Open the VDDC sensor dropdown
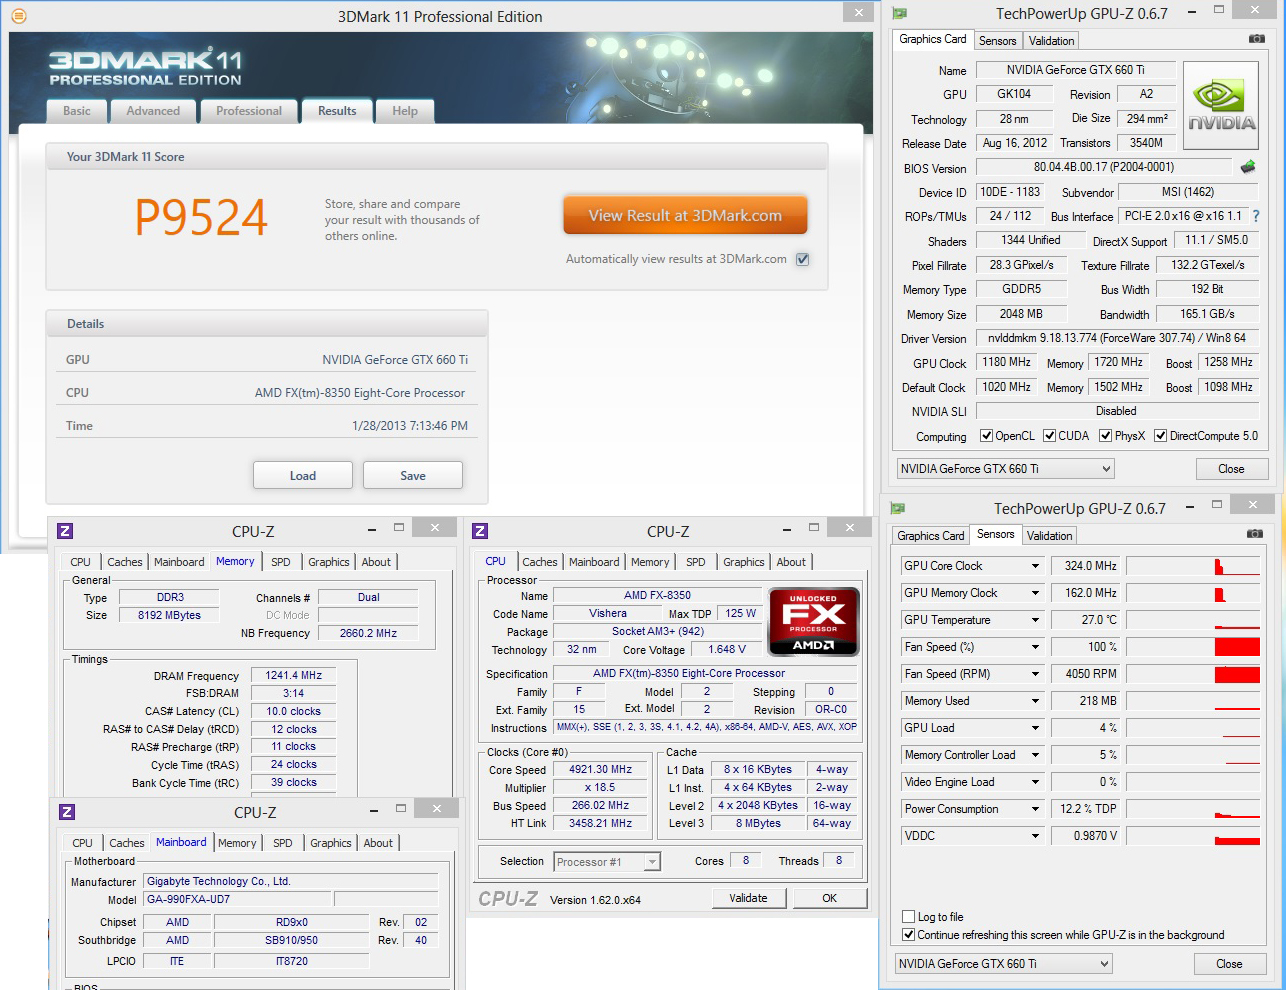 coord(1036,836)
